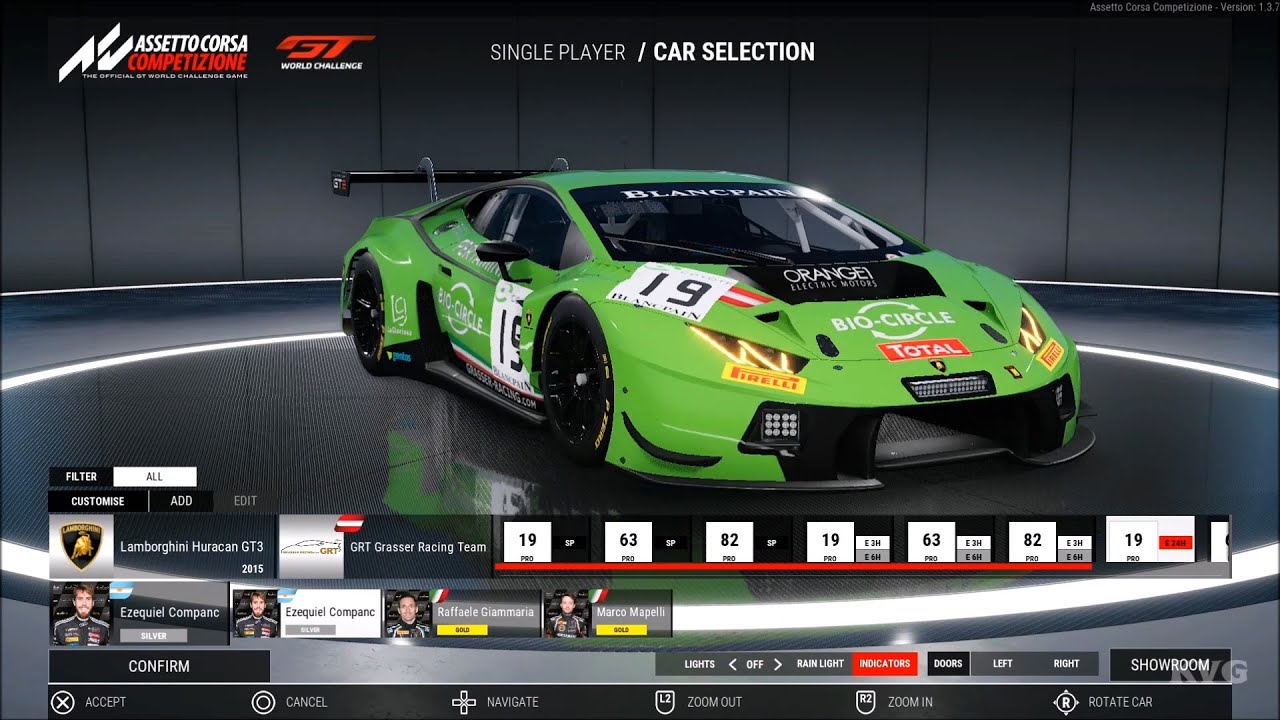Confirm the car selection
This screenshot has height=720, width=1280.
[159, 666]
